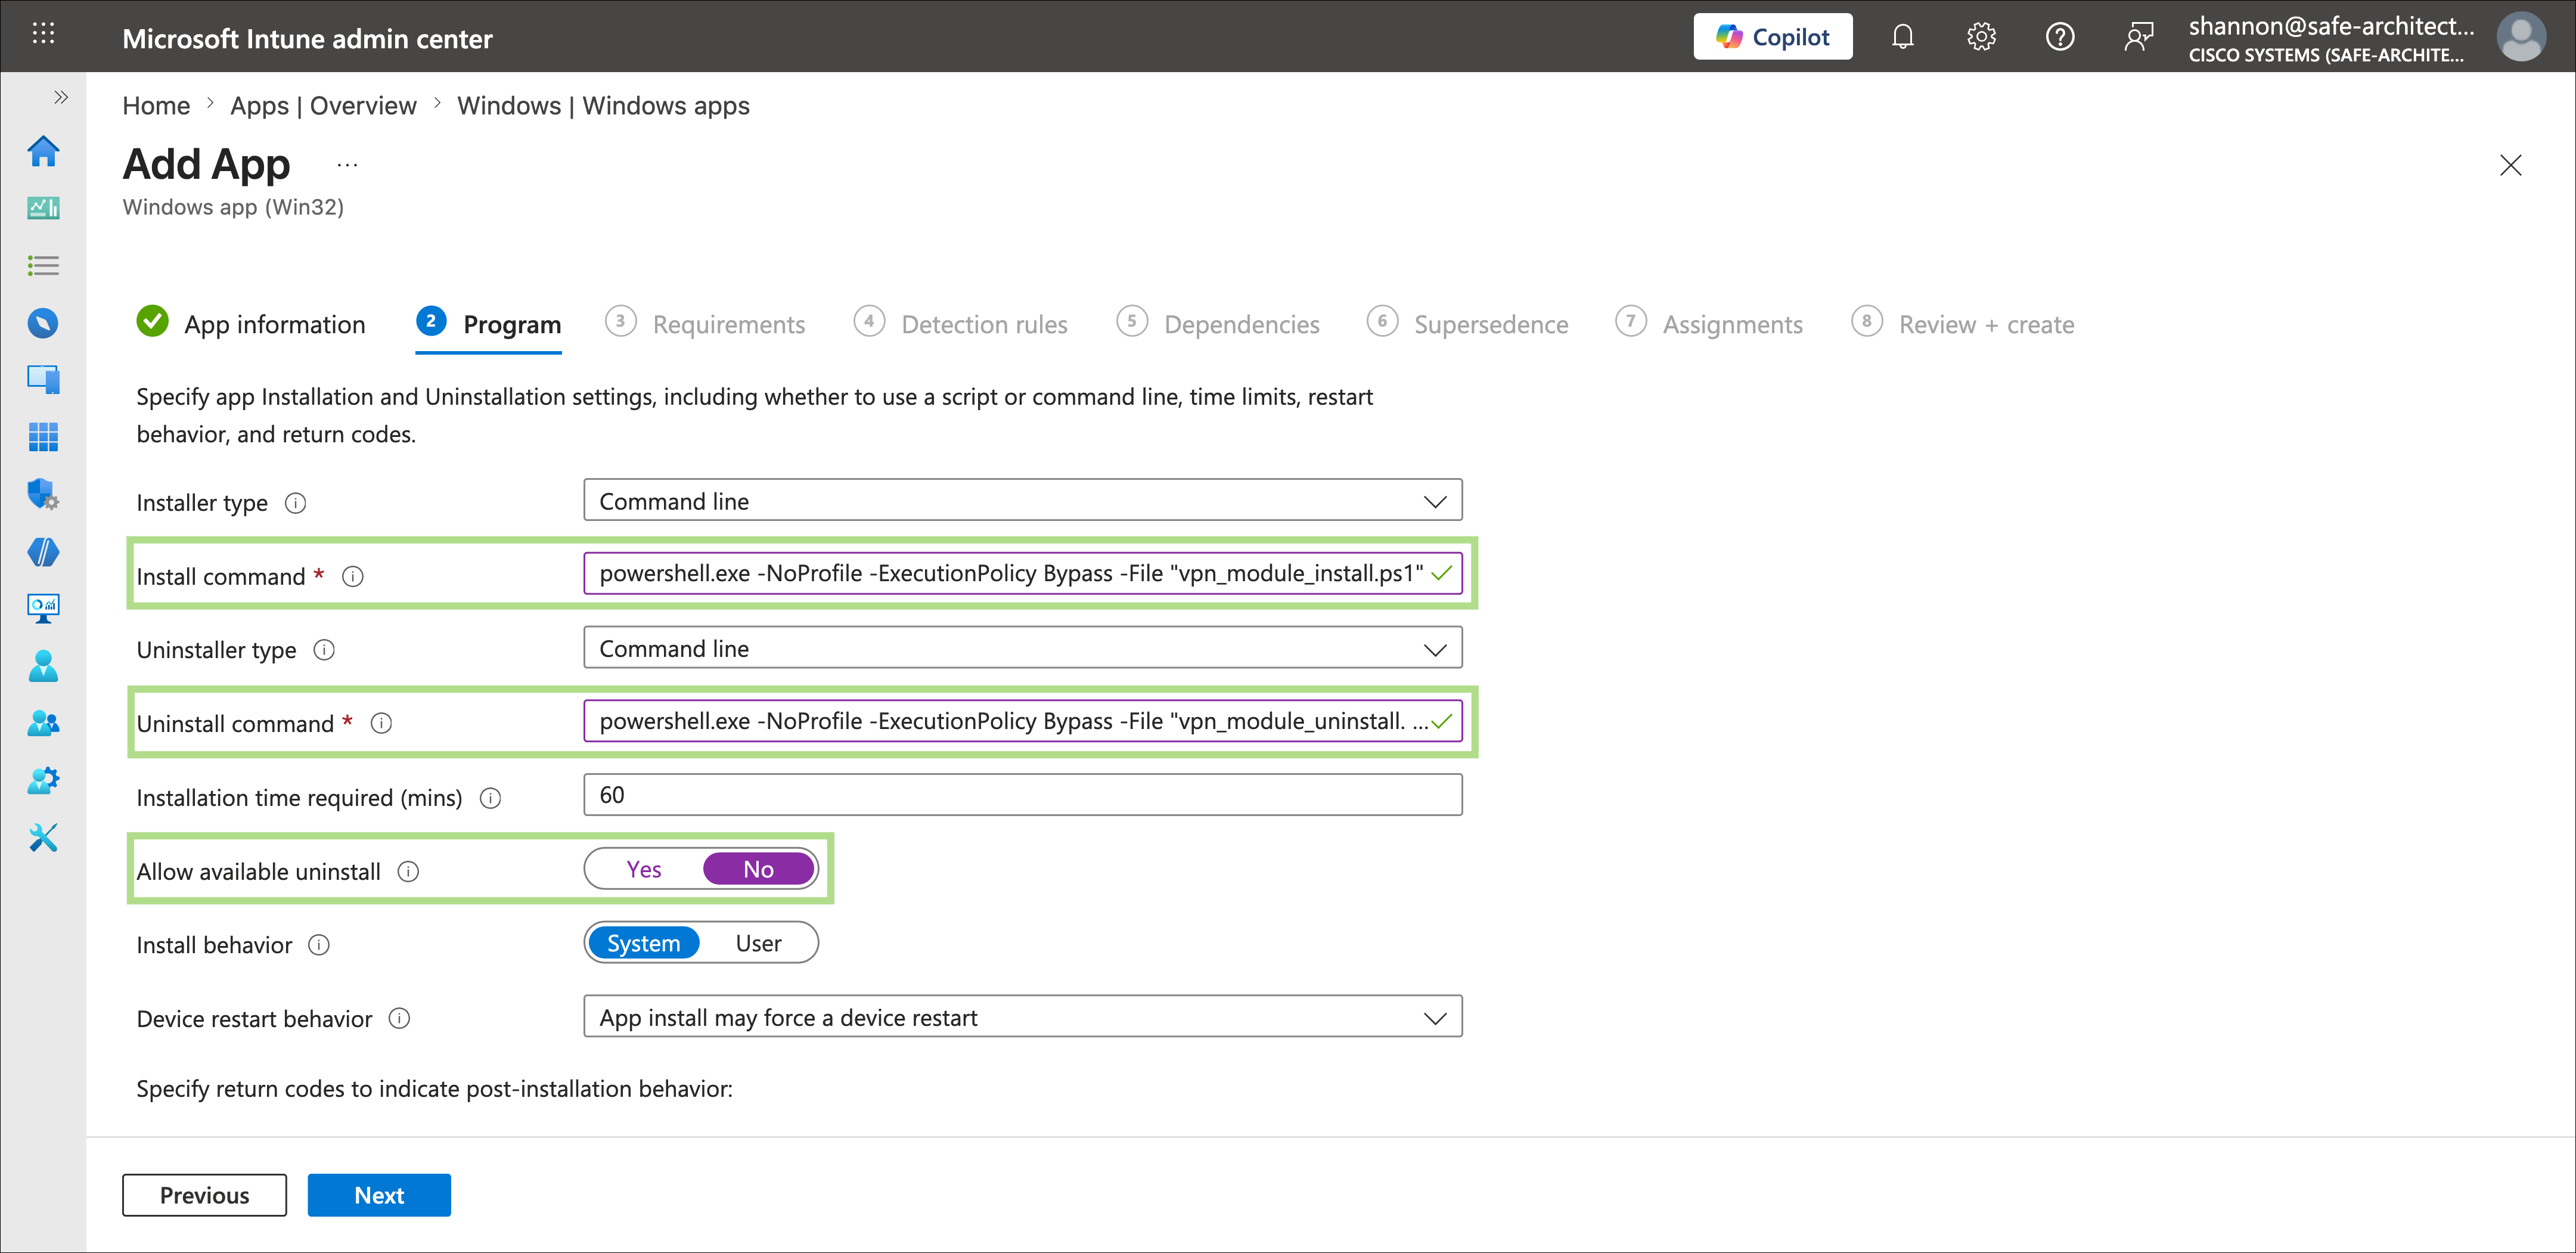Viewport: 2576px width, 1253px height.
Task: Open the app launcher grid icon
Action: 43,34
